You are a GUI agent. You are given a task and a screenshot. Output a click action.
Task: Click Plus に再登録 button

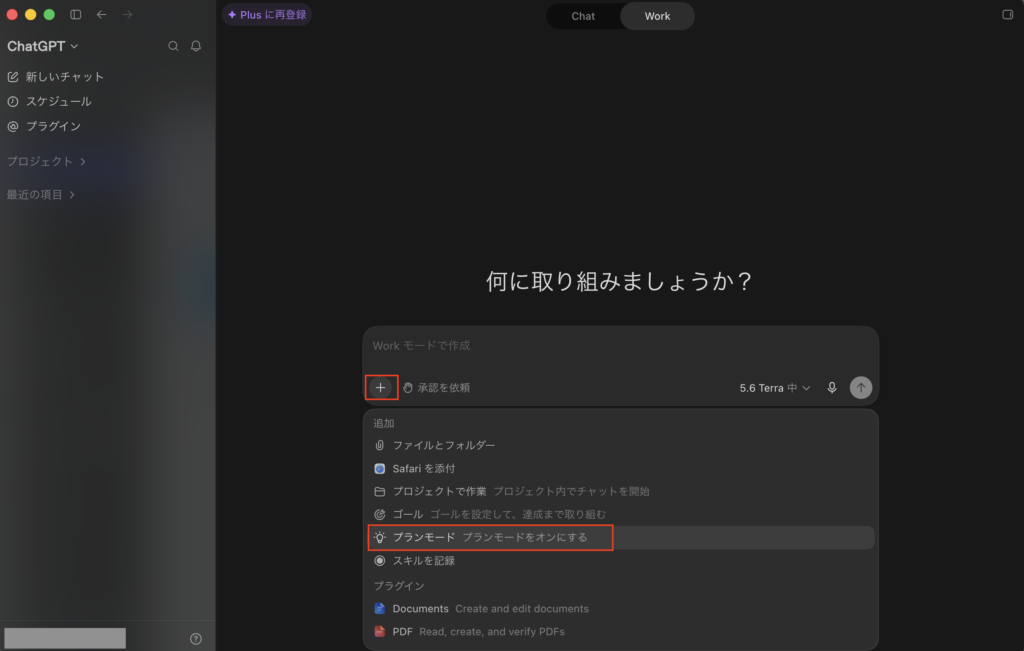coord(267,14)
